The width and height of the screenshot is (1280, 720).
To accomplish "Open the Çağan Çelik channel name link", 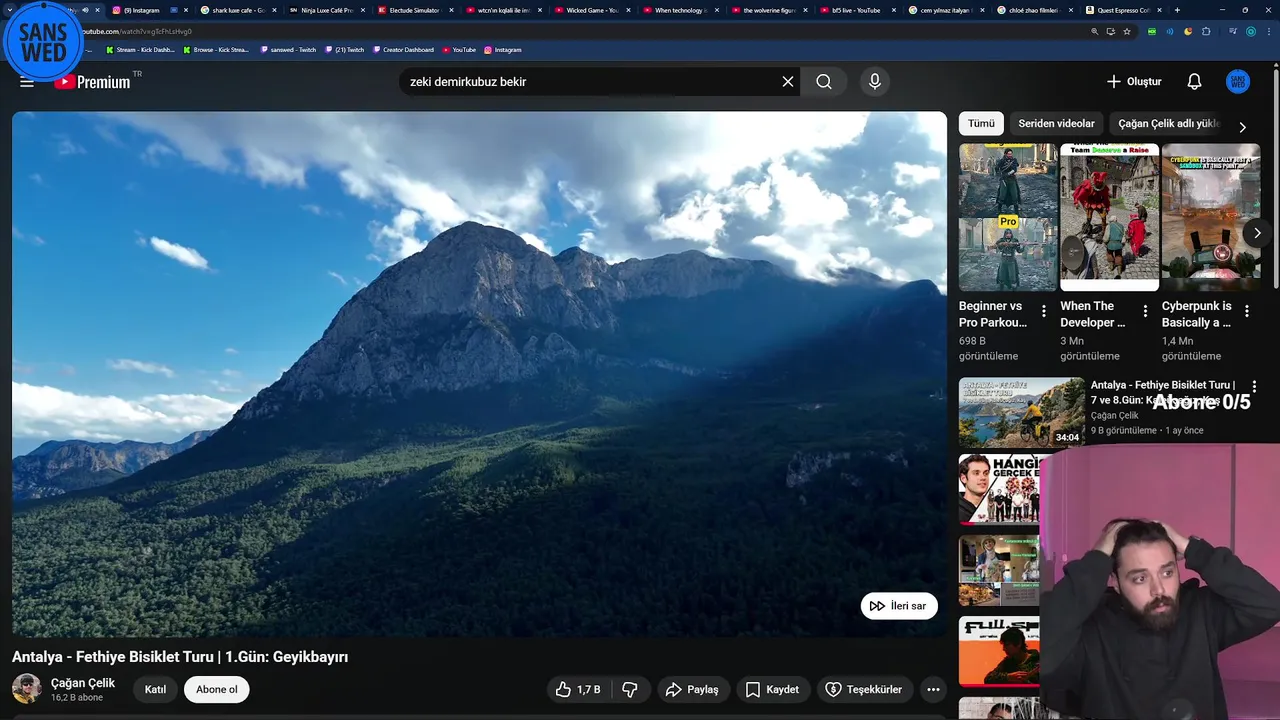I will coord(83,683).
